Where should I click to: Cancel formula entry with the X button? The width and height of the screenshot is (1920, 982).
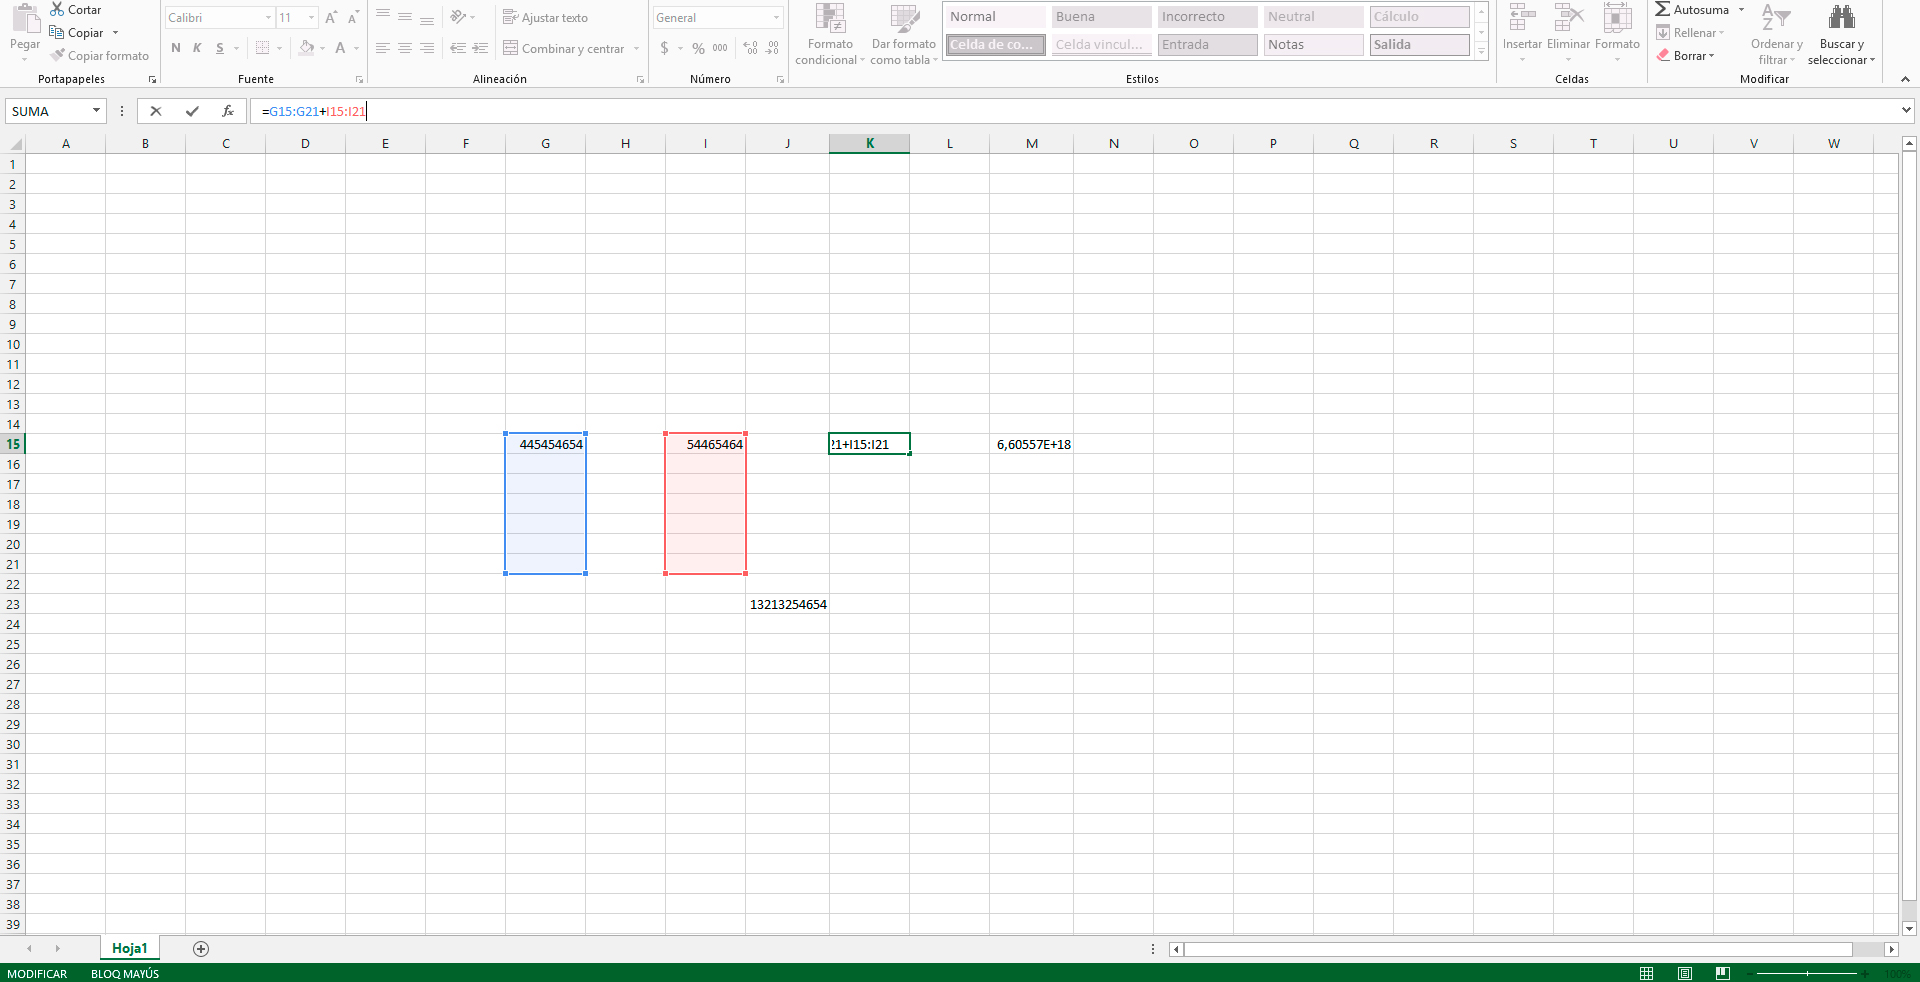point(156,111)
